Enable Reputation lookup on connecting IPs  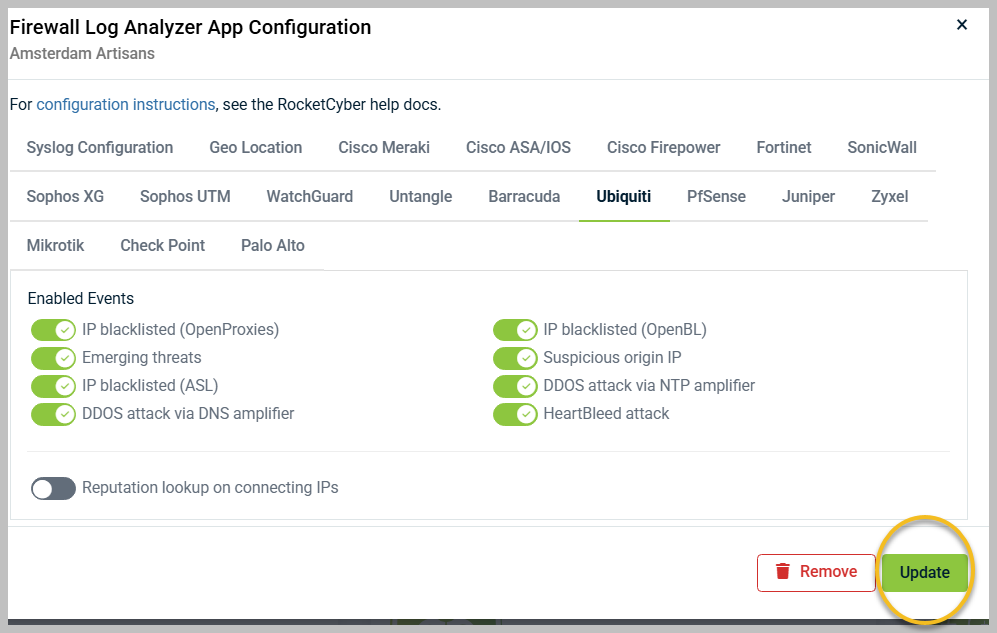53,488
